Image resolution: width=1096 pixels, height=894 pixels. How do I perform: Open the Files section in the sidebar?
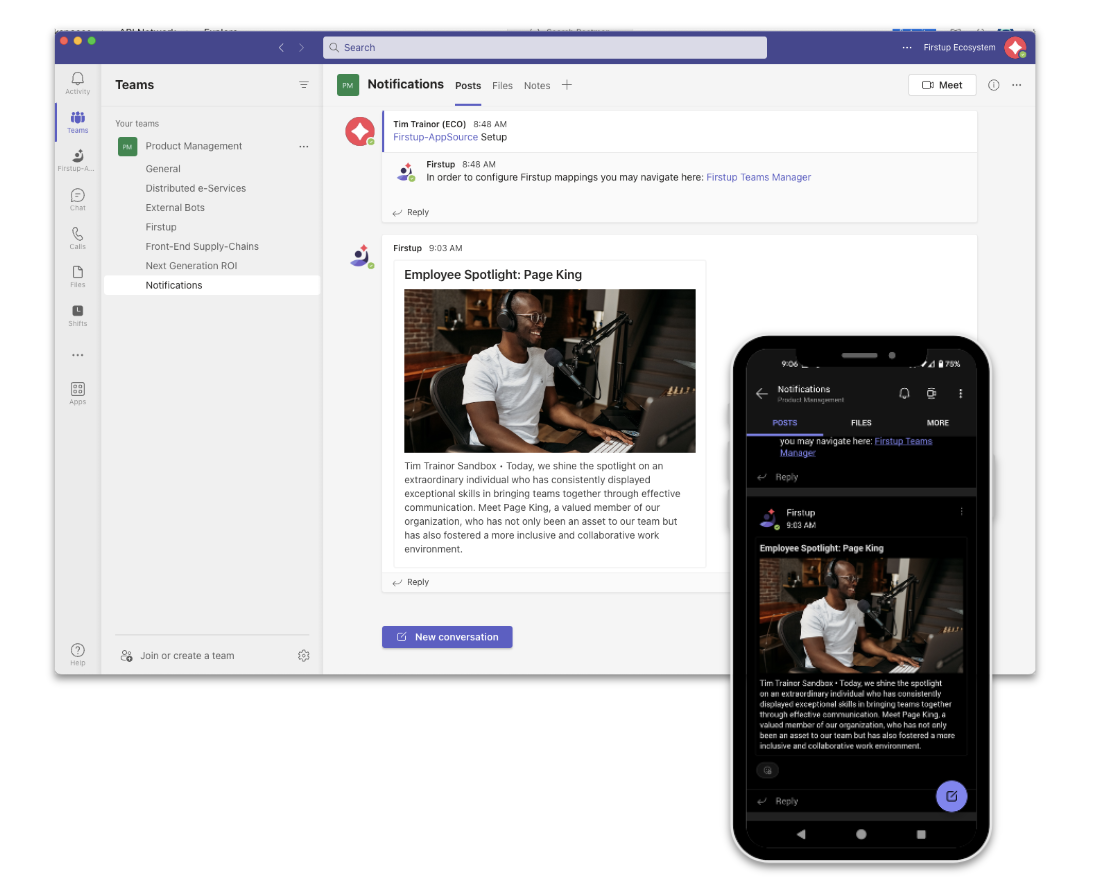78,276
